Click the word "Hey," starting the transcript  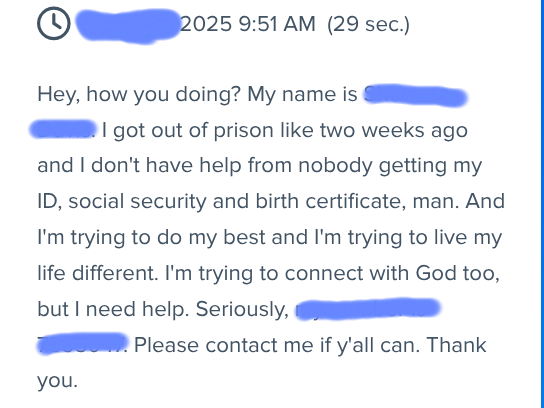click(x=59, y=95)
